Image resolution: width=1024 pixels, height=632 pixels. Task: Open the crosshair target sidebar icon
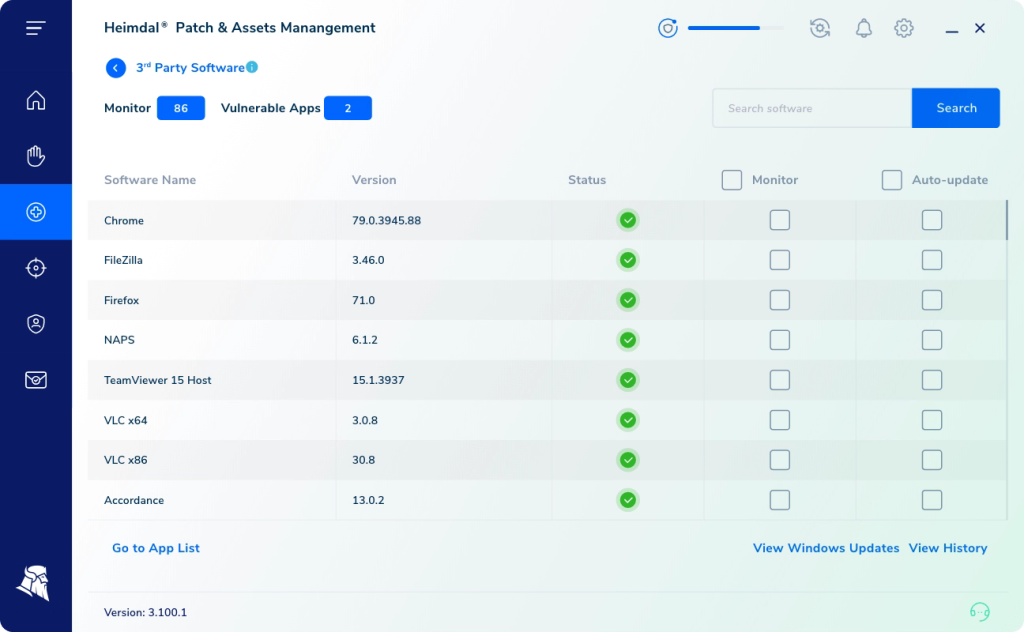click(x=36, y=268)
